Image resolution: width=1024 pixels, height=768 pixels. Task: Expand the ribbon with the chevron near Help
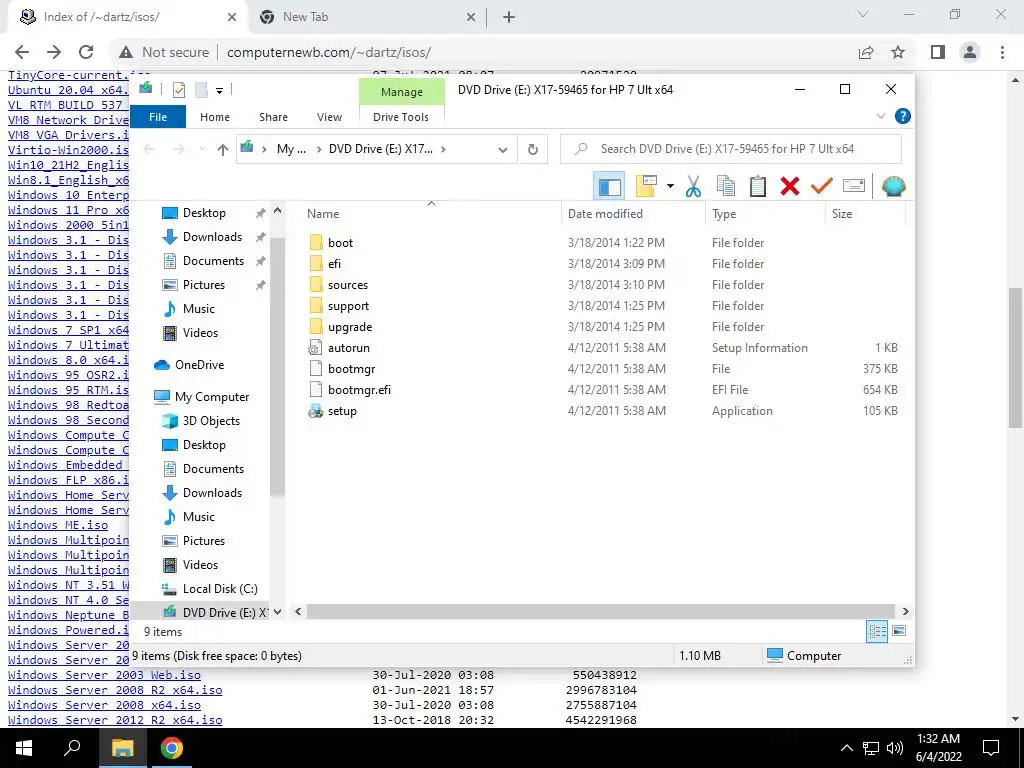pyautogui.click(x=880, y=116)
